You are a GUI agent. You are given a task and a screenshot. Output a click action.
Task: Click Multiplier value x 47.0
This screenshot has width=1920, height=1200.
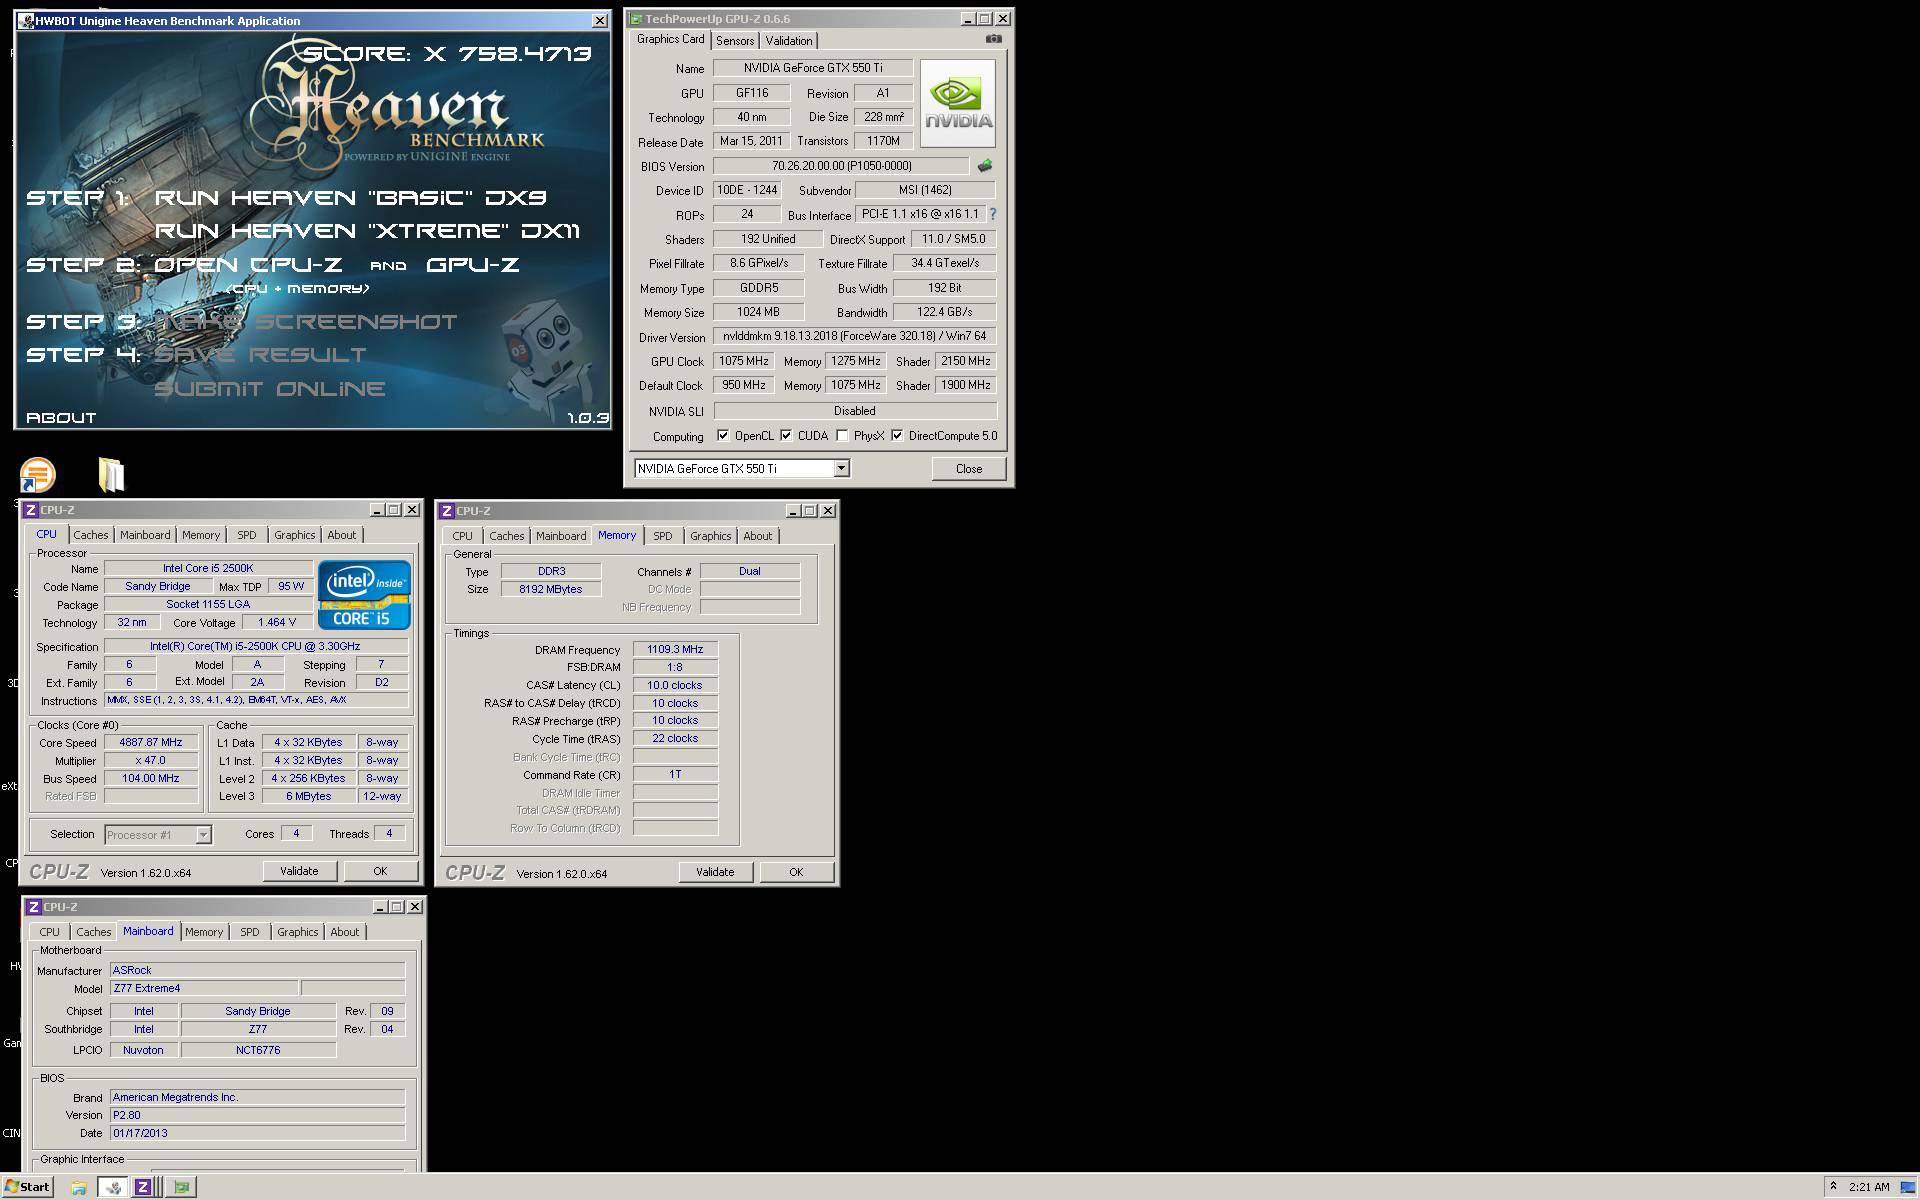(151, 761)
